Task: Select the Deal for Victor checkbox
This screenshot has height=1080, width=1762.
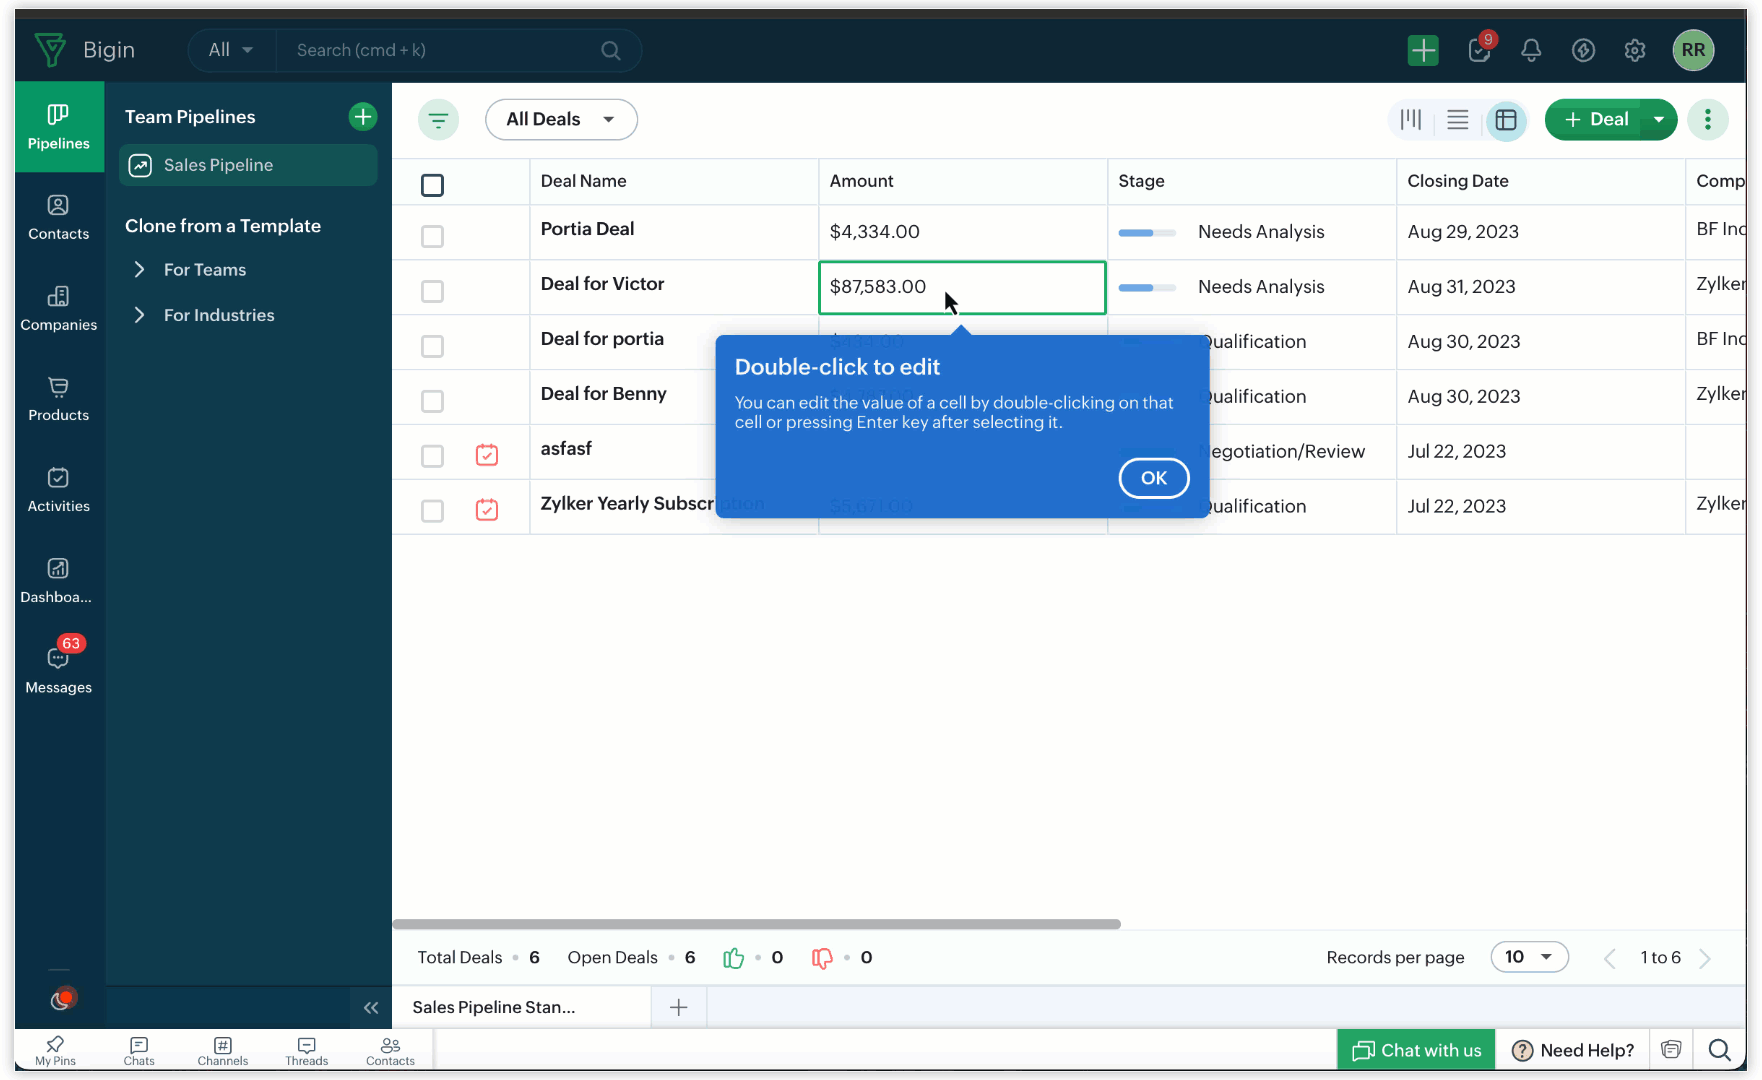Action: (432, 291)
